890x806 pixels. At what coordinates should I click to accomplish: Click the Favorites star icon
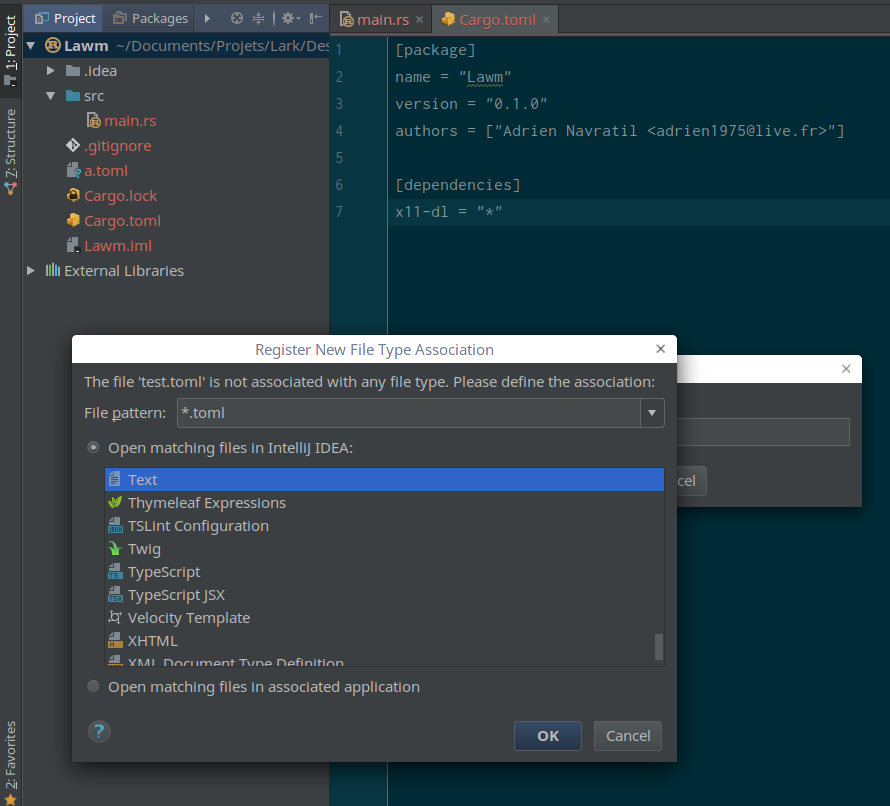tap(10, 799)
